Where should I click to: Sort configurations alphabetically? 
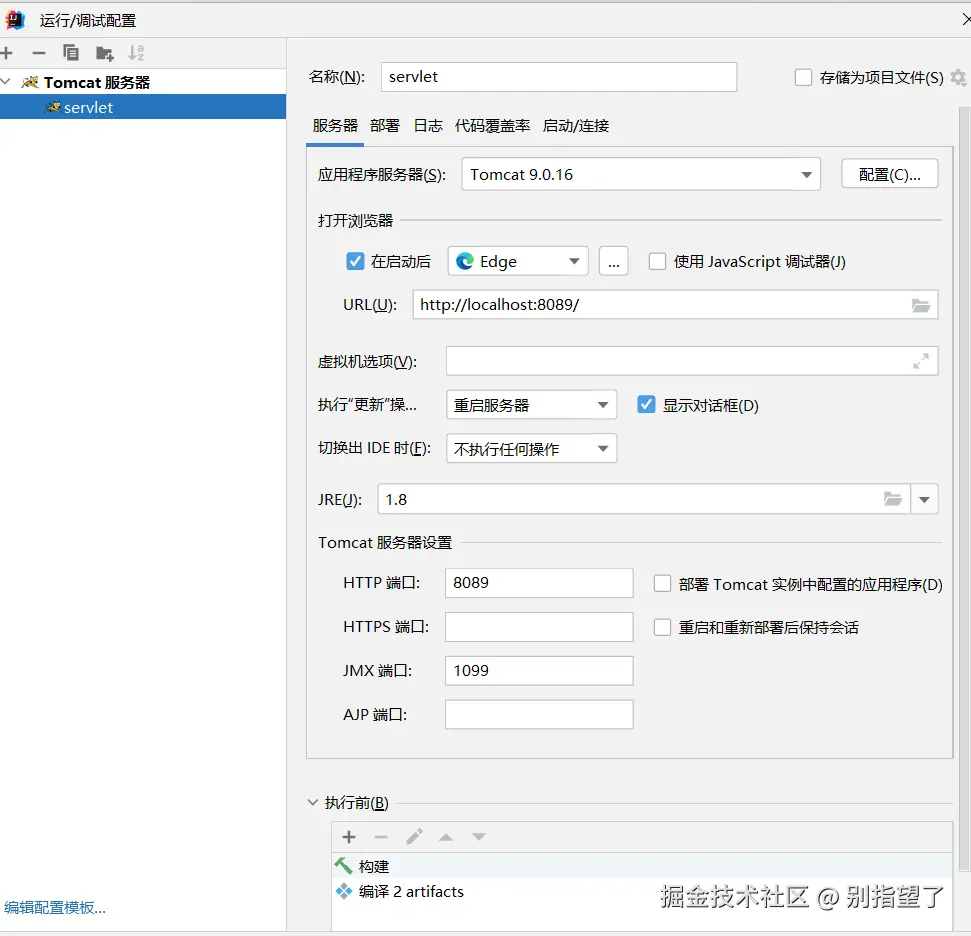coord(136,53)
